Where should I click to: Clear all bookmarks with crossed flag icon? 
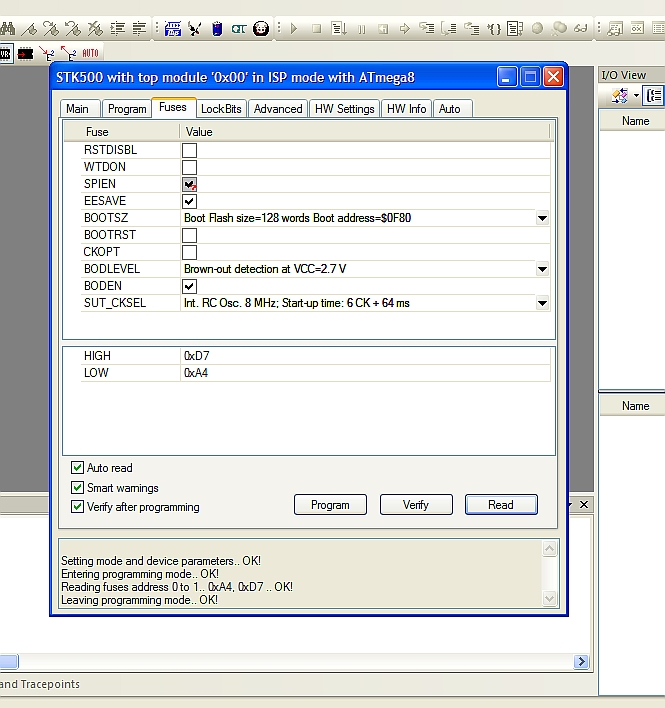[95, 29]
